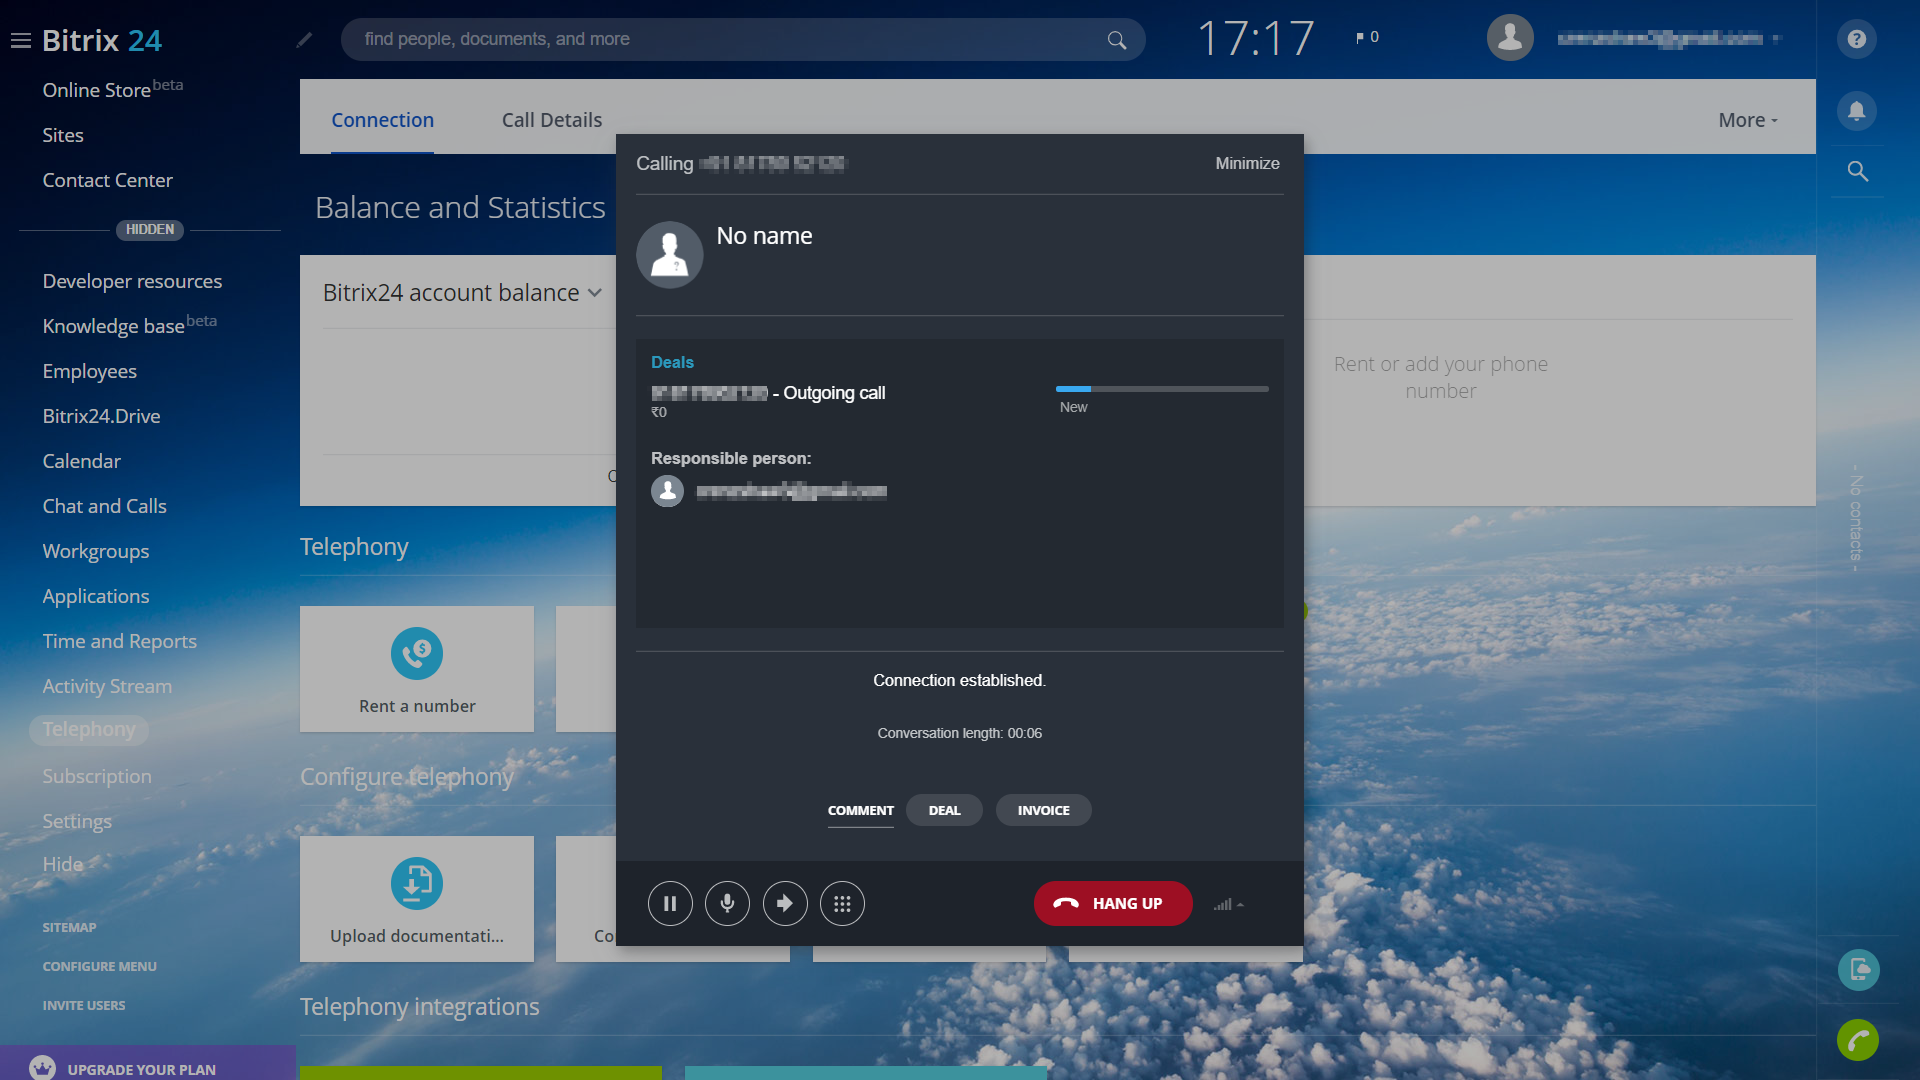Click the Upload documentation icon
Image resolution: width=1920 pixels, height=1080 pixels.
pos(417,884)
